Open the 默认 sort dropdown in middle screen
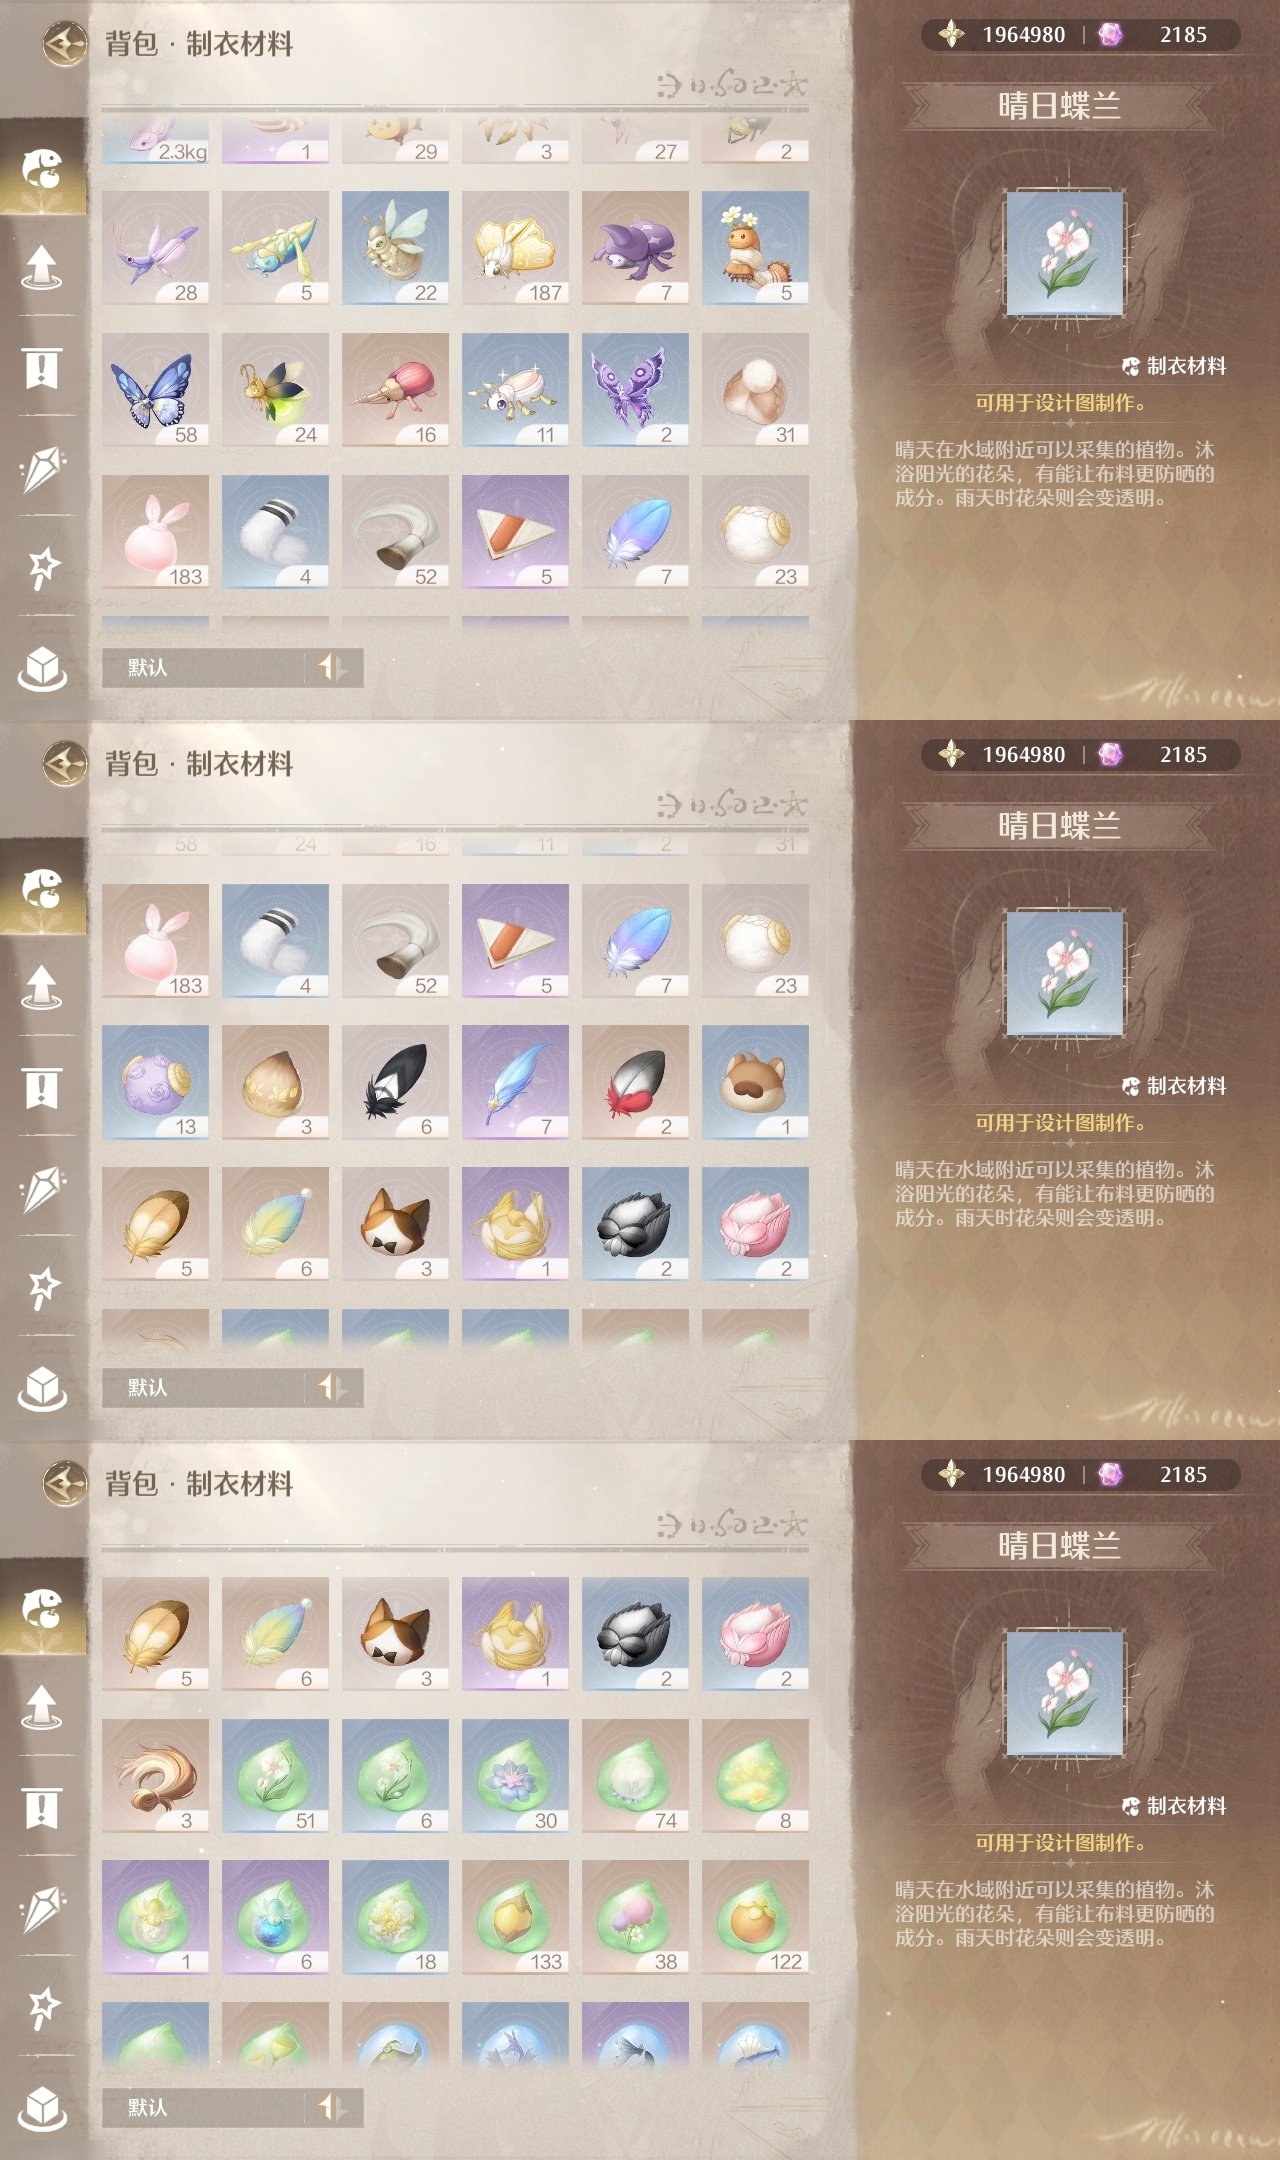 click(204, 1387)
